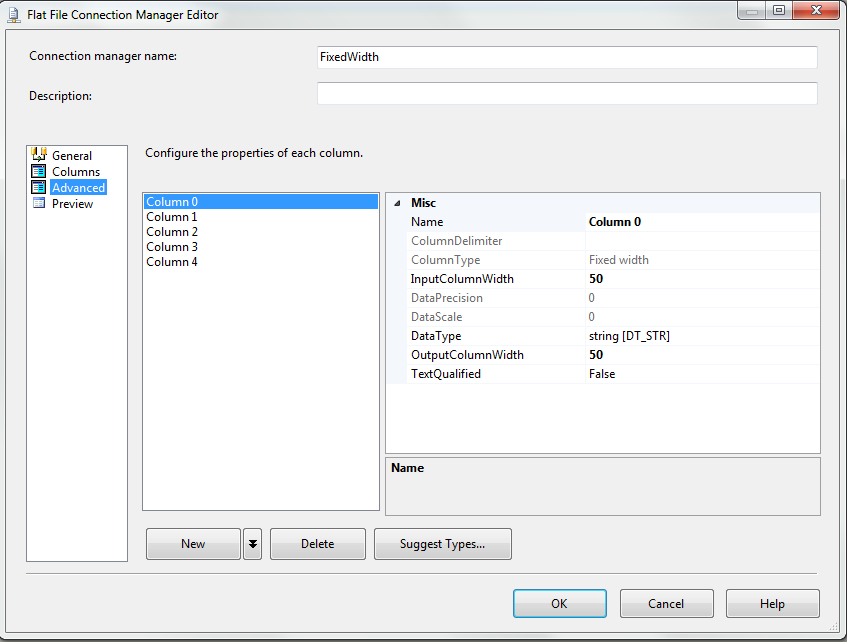Screen dimensions: 847x642
Task: Switch to the Columns page
Action: [75, 171]
